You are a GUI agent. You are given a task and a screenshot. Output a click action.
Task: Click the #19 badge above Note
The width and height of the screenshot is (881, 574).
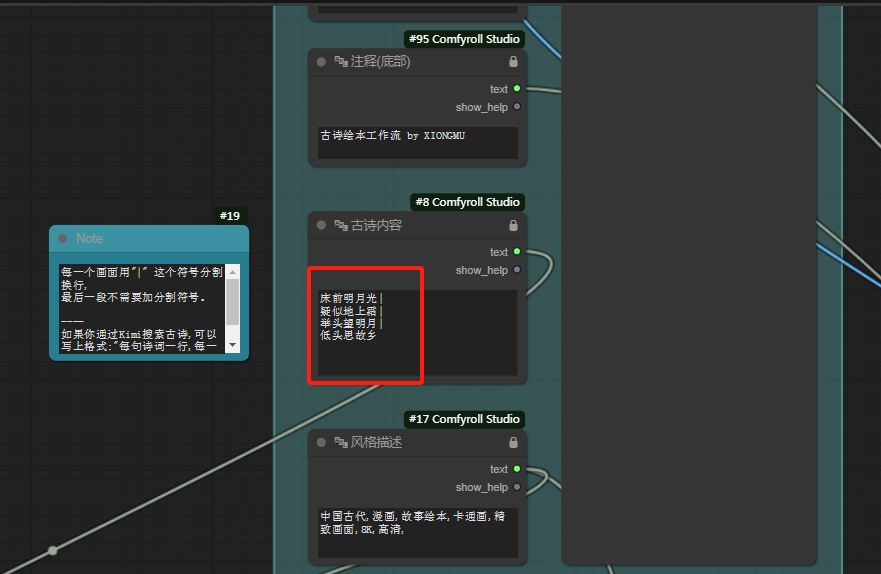230,216
